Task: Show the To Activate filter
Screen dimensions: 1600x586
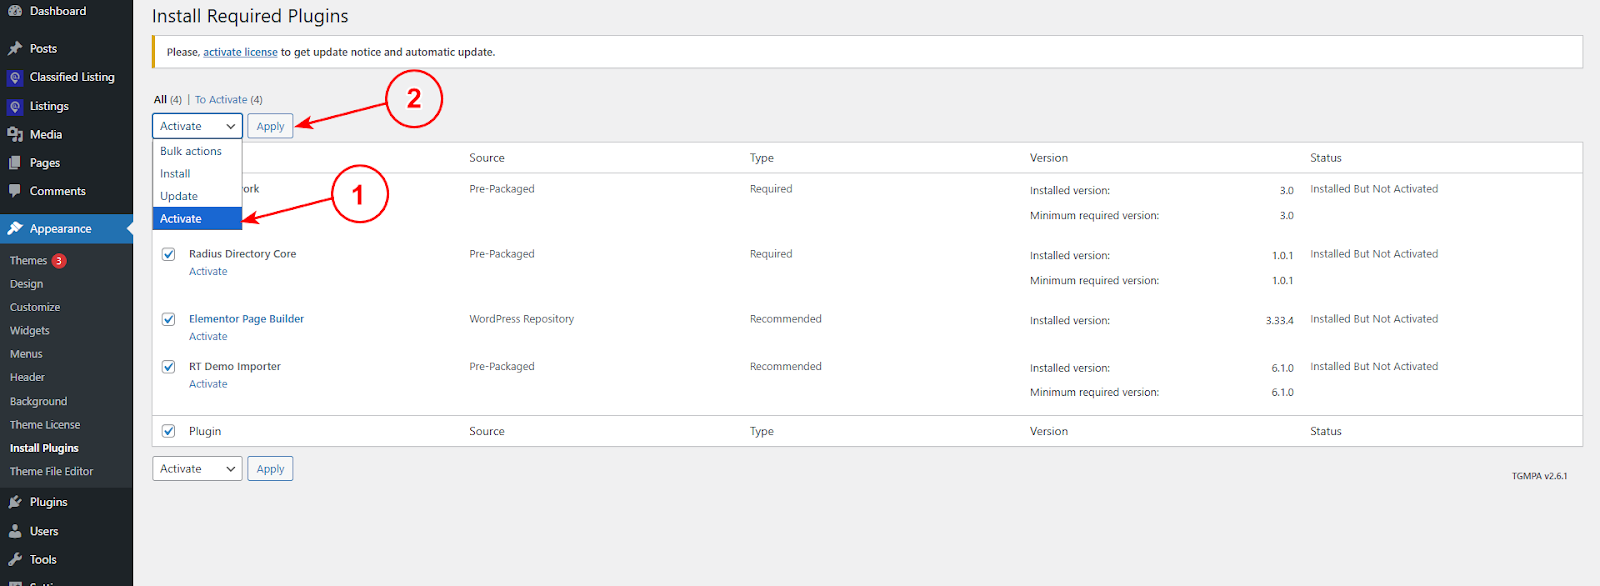Action: click(x=228, y=100)
